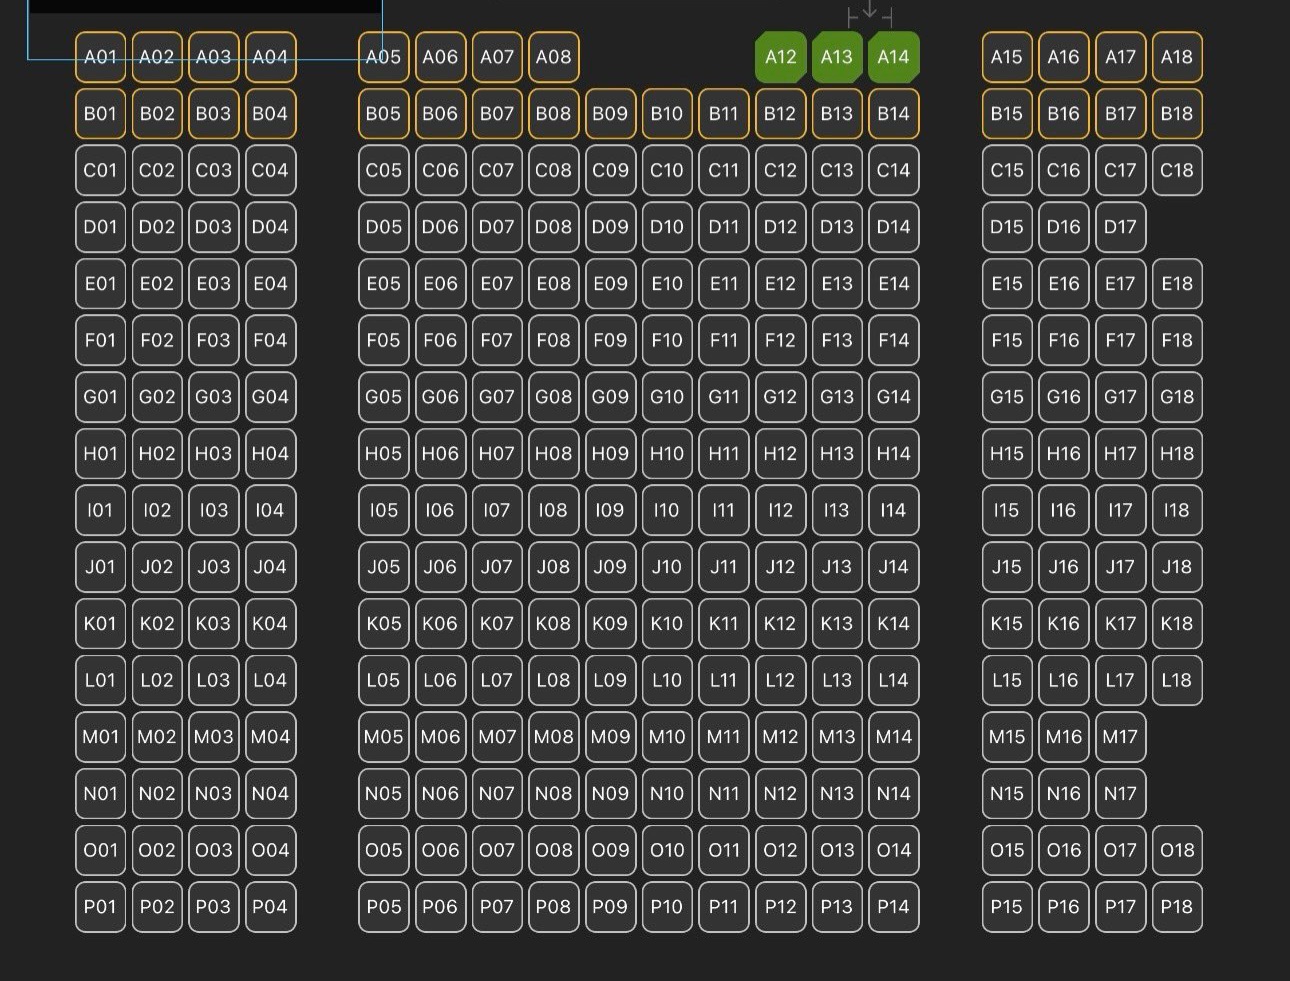Select seat I05

coord(383,510)
